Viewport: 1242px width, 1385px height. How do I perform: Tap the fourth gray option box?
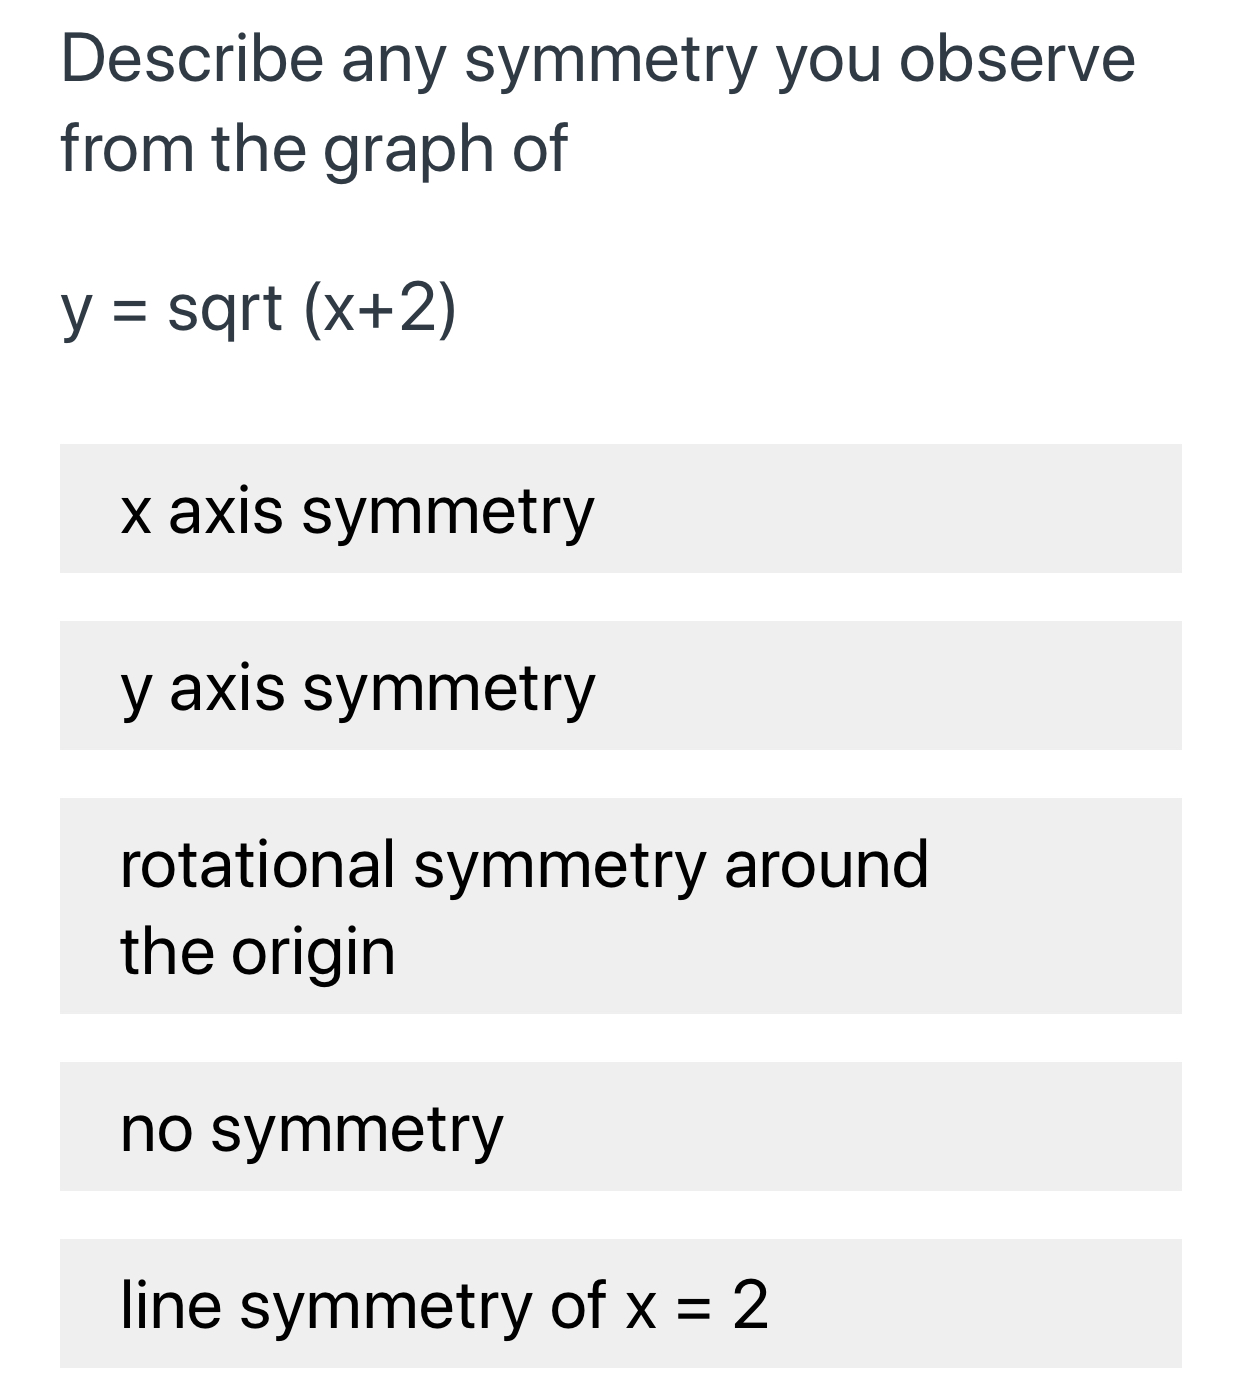coord(620,1125)
